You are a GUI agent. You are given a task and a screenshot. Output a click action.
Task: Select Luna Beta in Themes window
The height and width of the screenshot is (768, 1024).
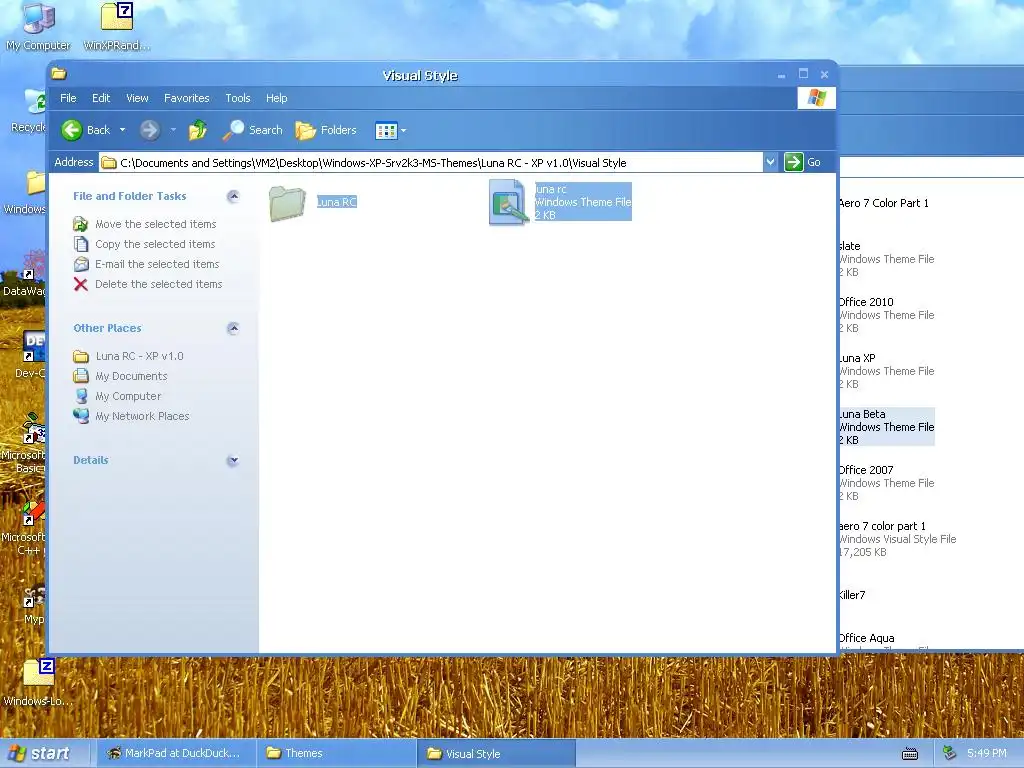coord(886,427)
